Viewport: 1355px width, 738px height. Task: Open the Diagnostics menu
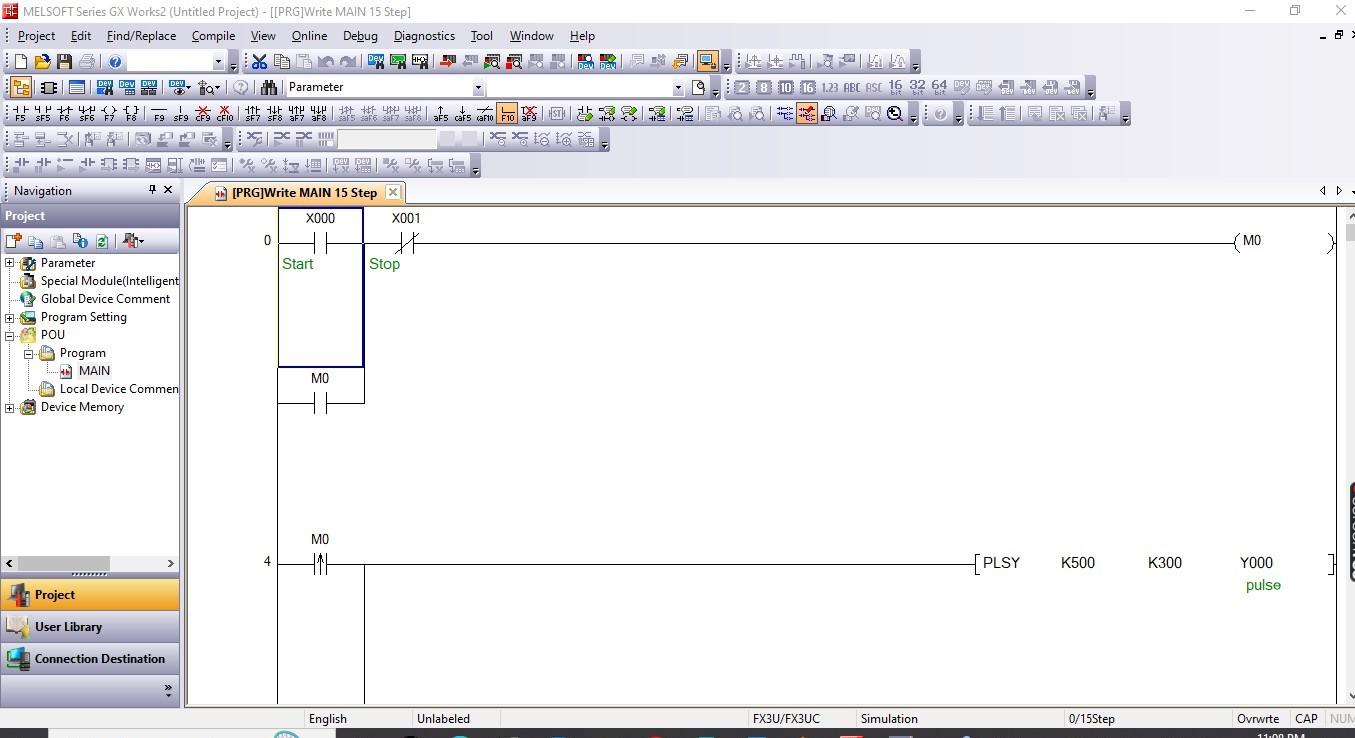coord(424,35)
